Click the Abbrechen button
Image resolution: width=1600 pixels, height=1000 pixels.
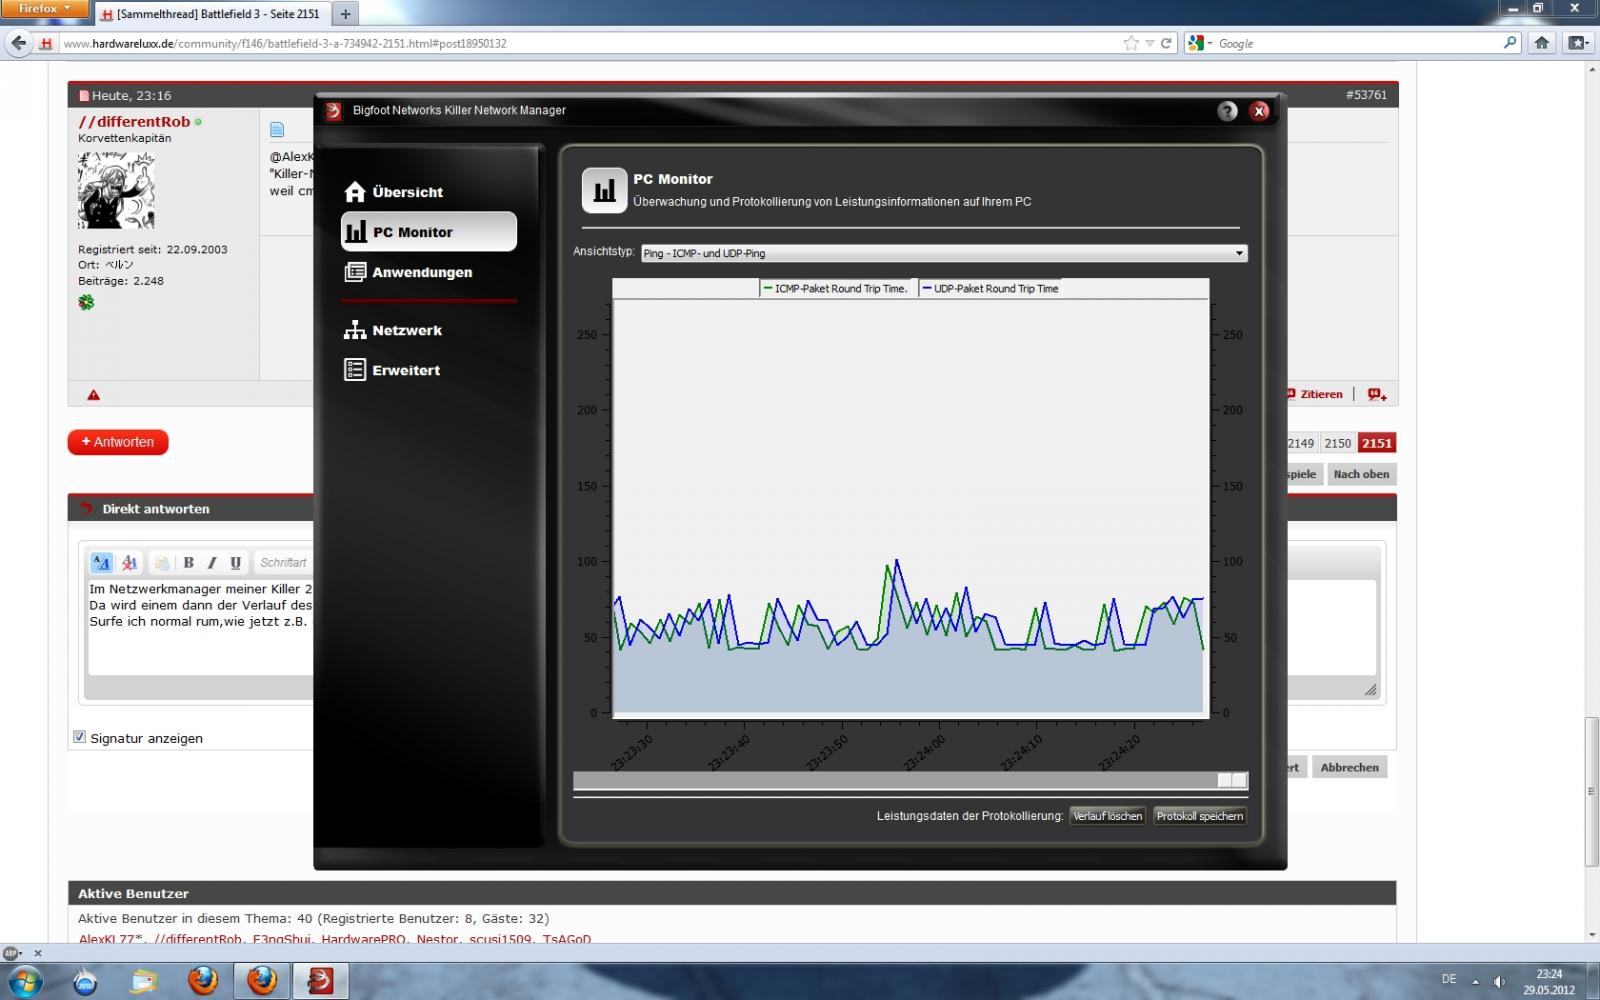1349,767
